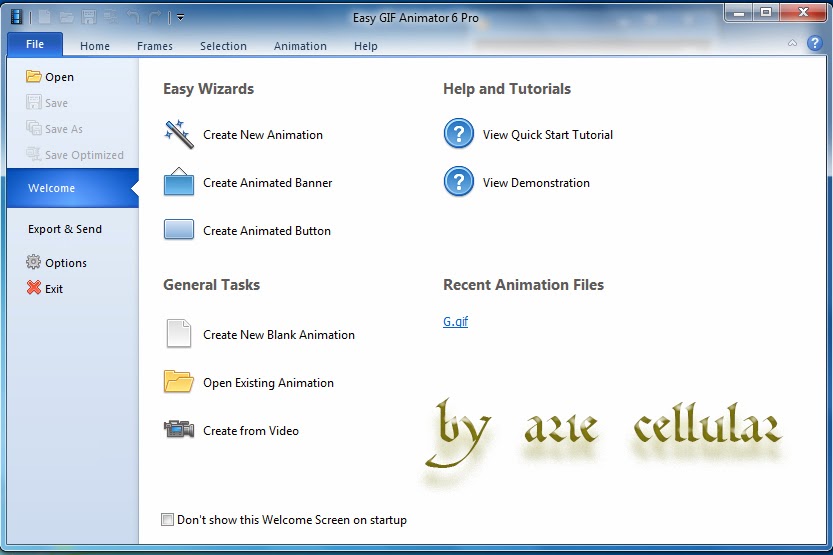Click the Redo arrow in title bar
This screenshot has height=555, width=833.
pyautogui.click(x=155, y=18)
